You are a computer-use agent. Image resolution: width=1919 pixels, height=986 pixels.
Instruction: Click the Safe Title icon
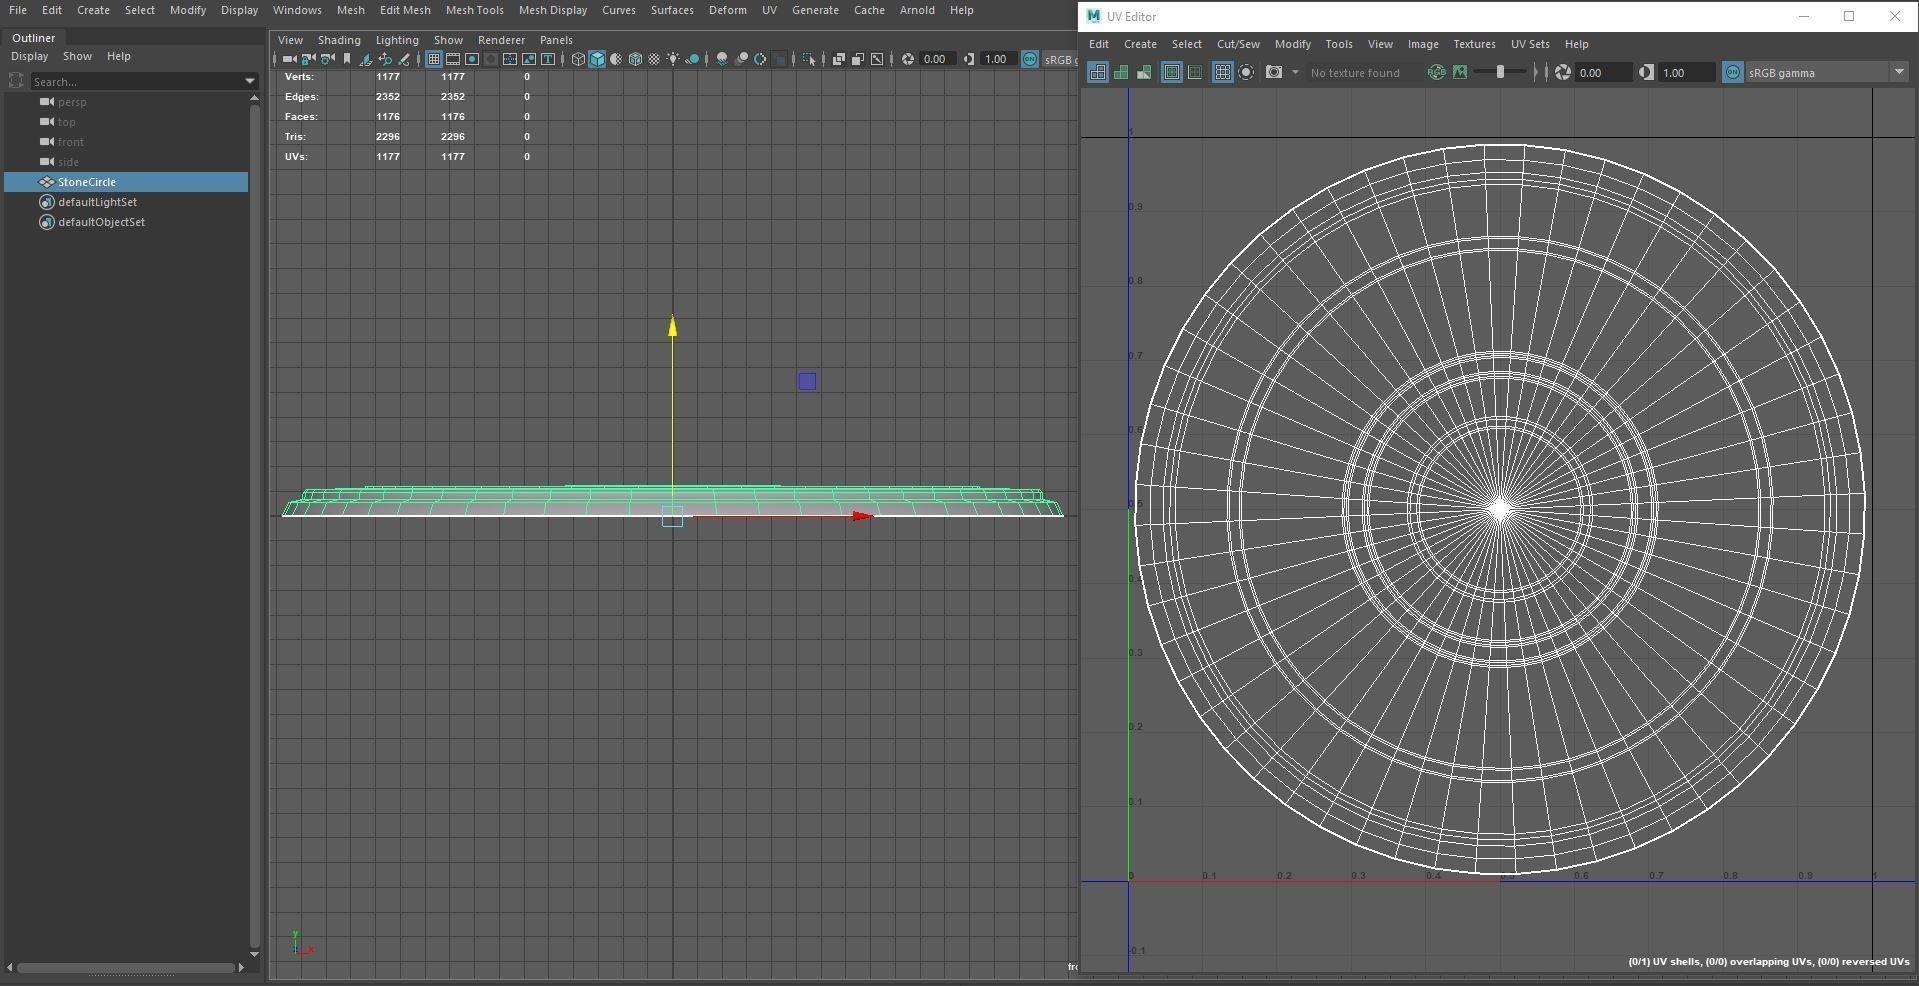pos(548,59)
